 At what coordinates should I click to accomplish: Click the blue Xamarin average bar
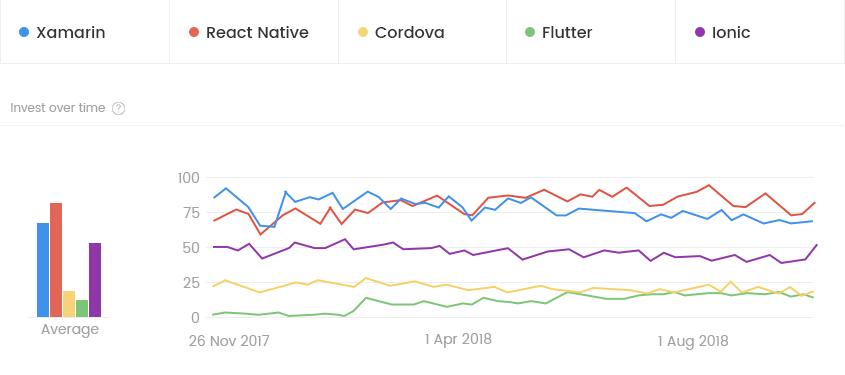[43, 270]
